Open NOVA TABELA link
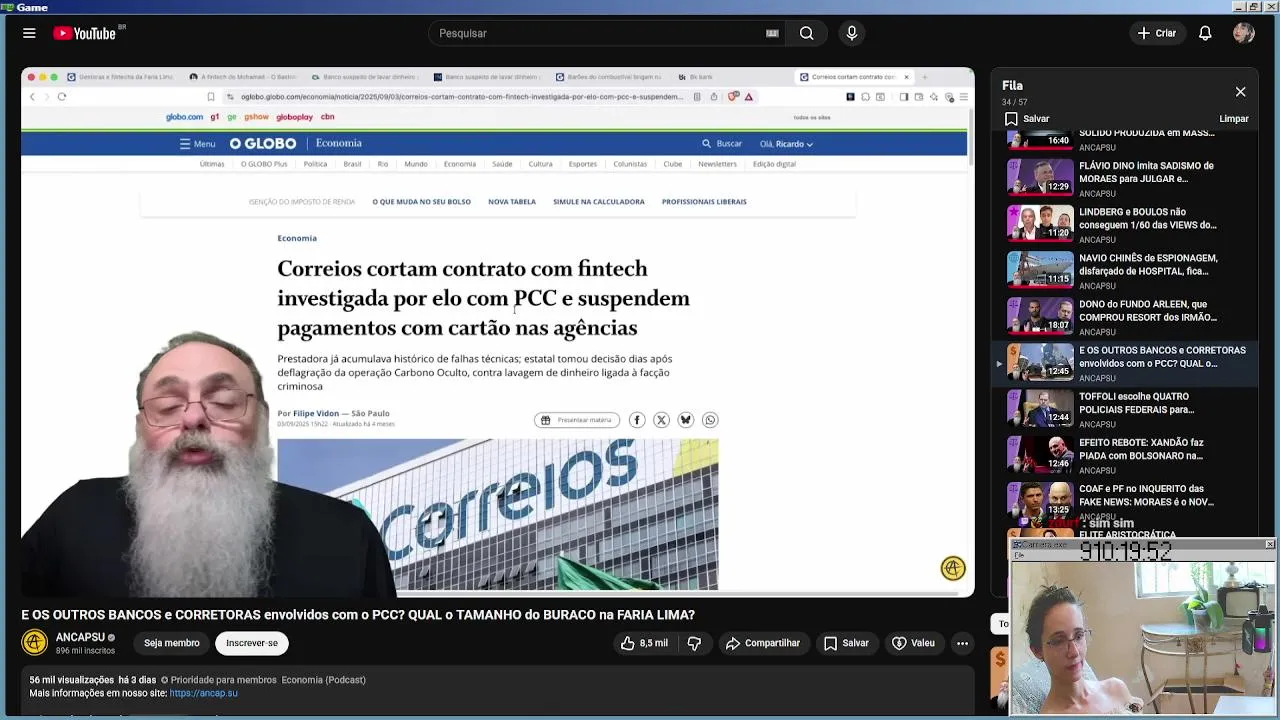Screen dimensions: 1280x720 (512, 202)
